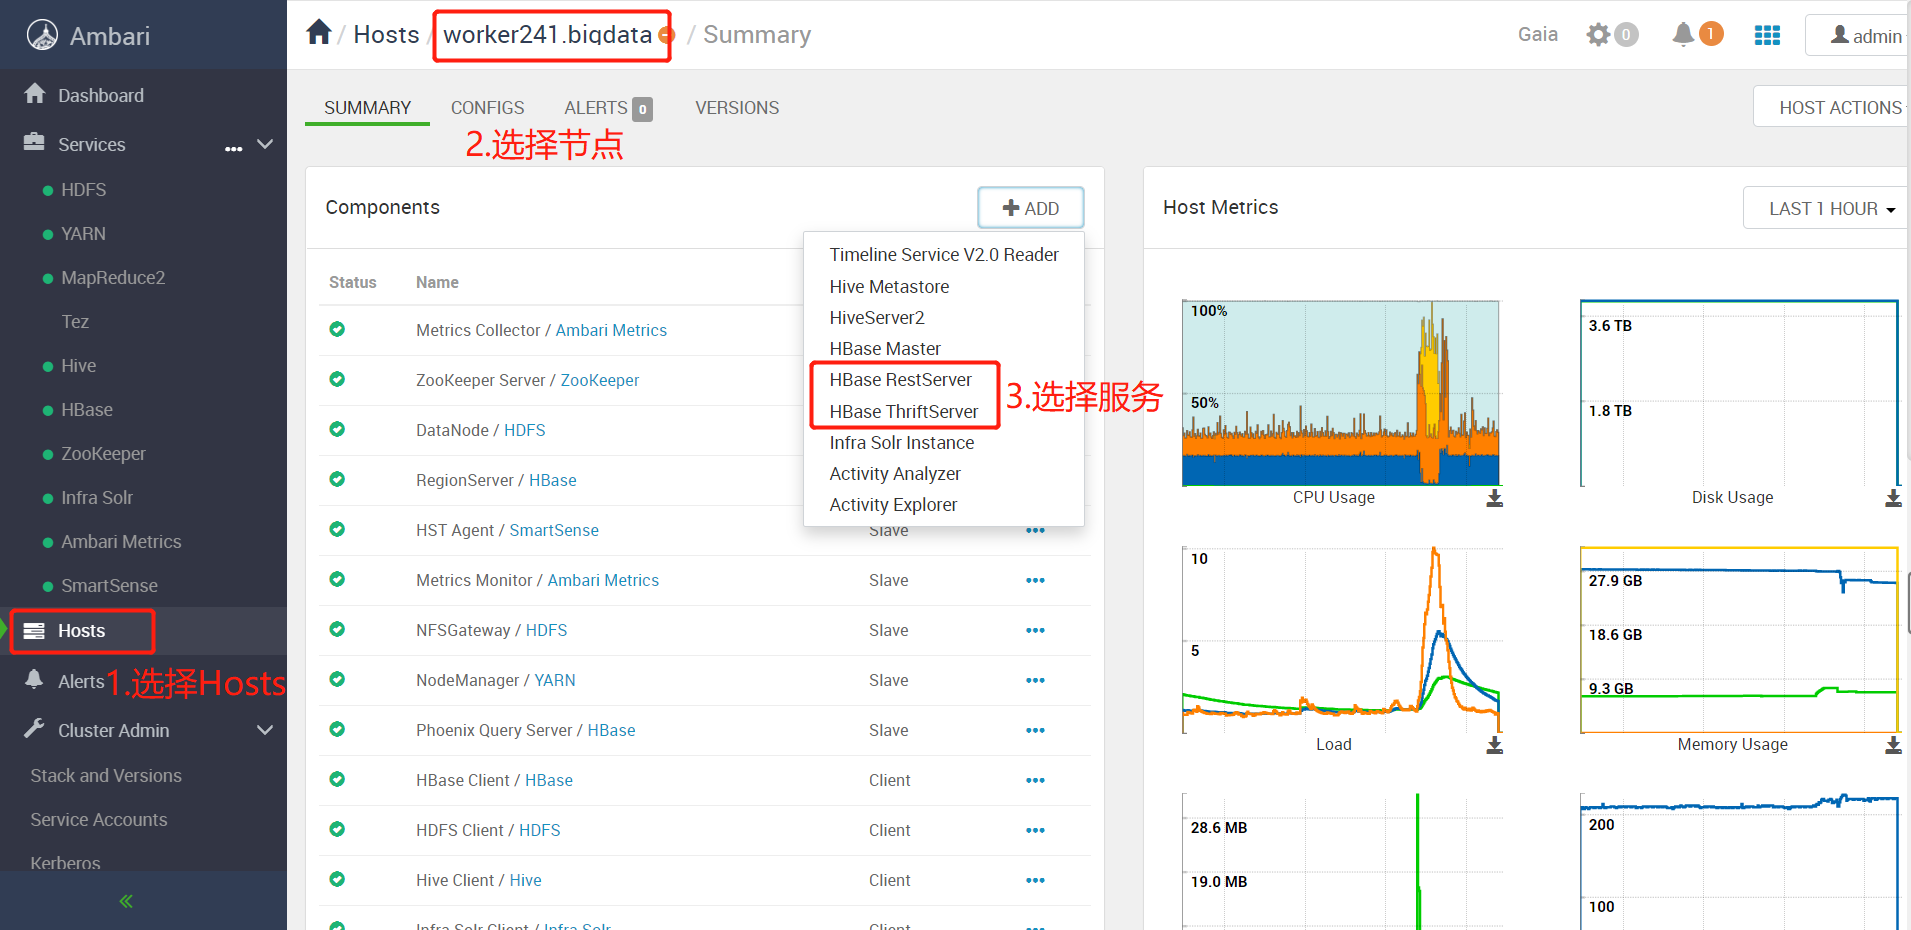The image size is (1911, 930).
Task: Open the views grid icon
Action: (x=1767, y=35)
